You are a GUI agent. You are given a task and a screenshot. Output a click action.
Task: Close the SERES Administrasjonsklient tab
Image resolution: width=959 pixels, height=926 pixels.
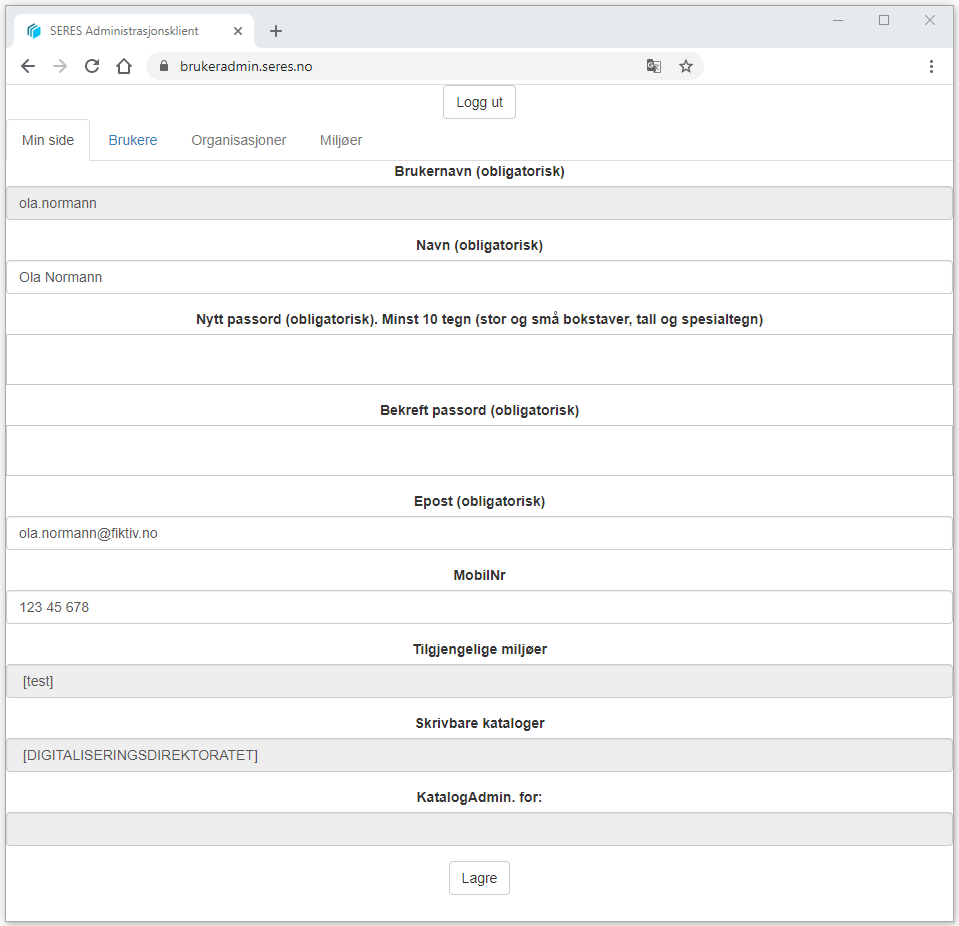[x=238, y=31]
